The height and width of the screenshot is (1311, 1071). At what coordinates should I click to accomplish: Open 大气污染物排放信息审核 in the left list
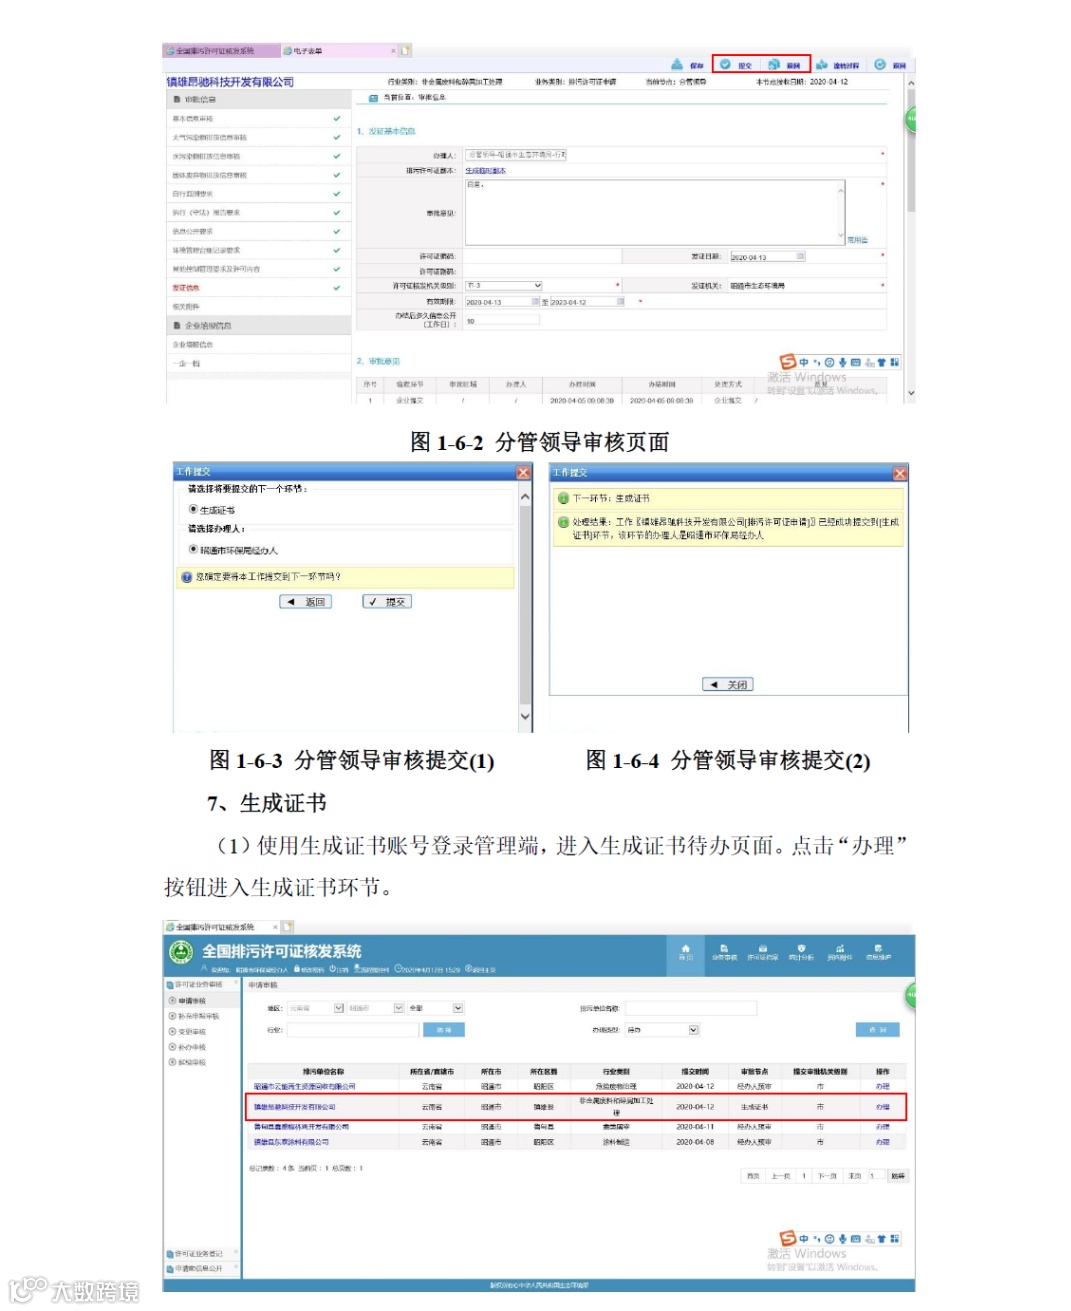(257, 138)
